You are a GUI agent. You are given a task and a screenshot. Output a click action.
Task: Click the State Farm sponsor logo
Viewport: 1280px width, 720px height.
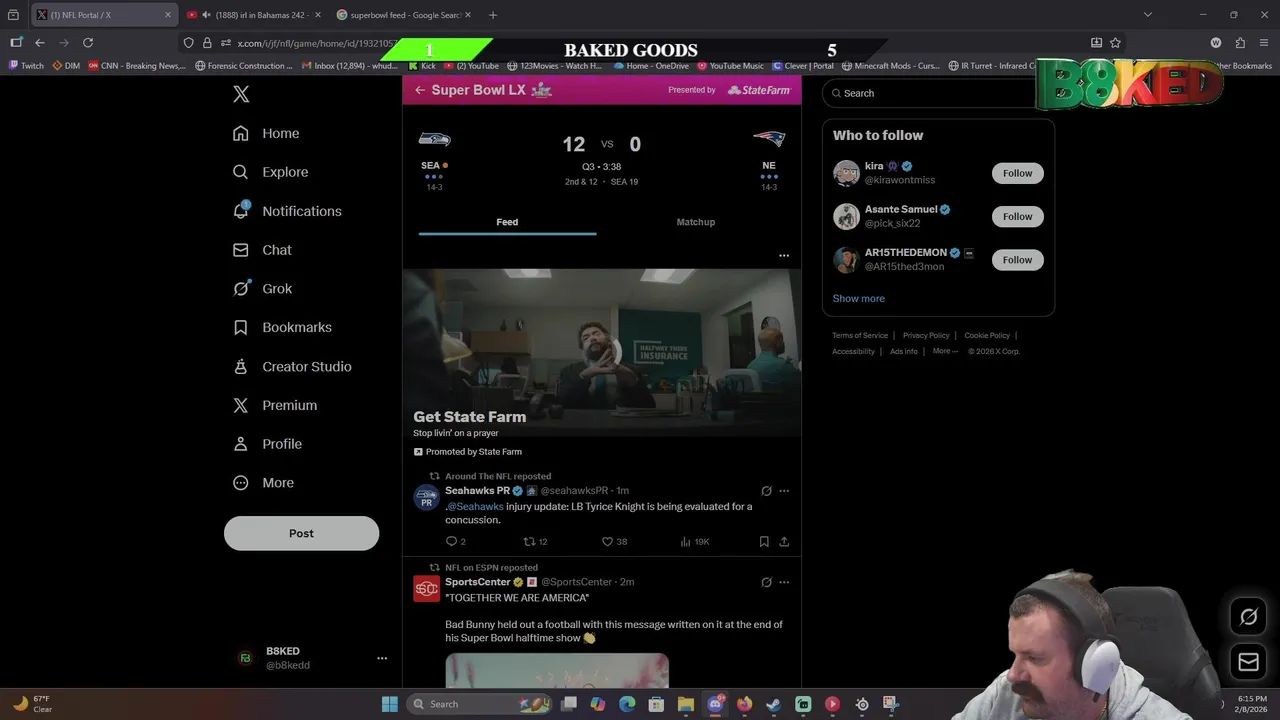pos(759,90)
